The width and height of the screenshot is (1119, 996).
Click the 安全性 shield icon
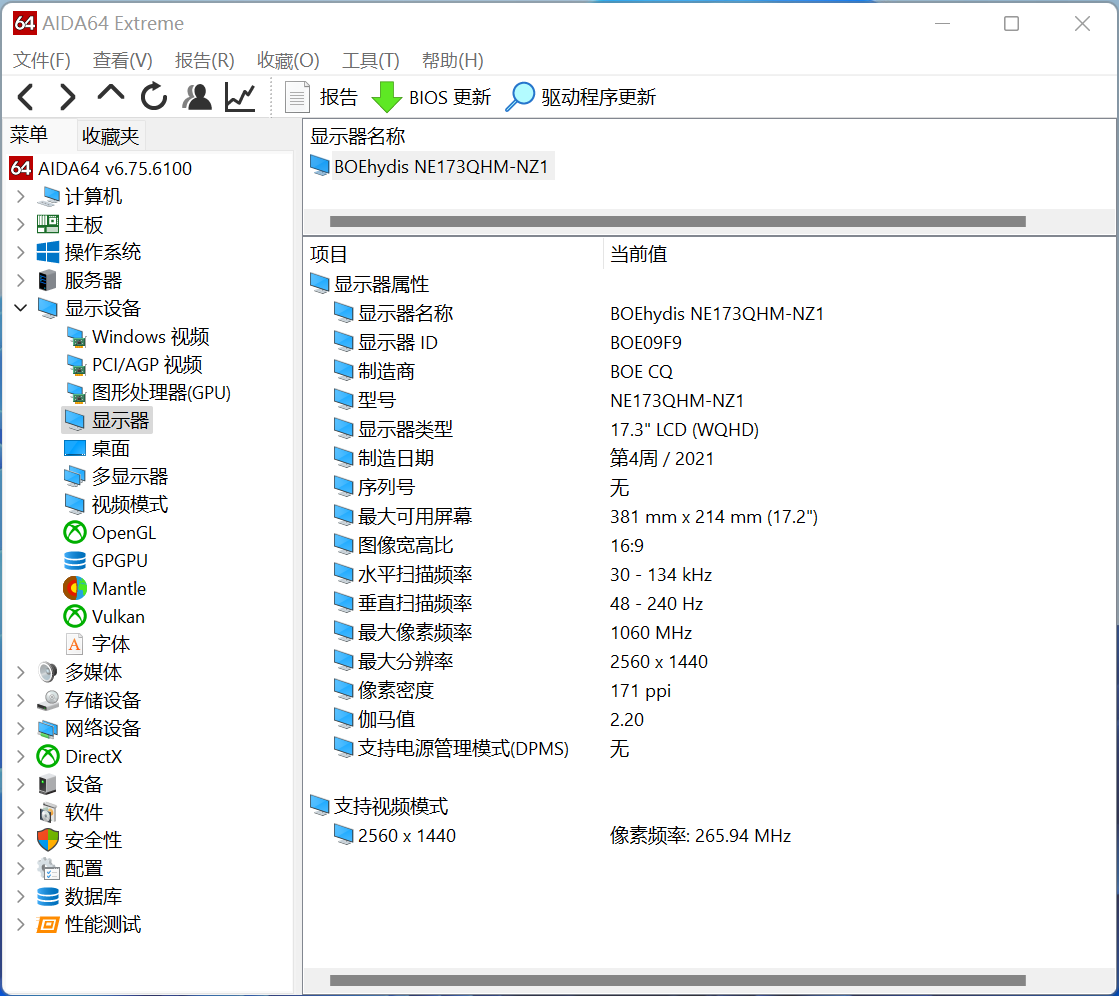click(48, 840)
